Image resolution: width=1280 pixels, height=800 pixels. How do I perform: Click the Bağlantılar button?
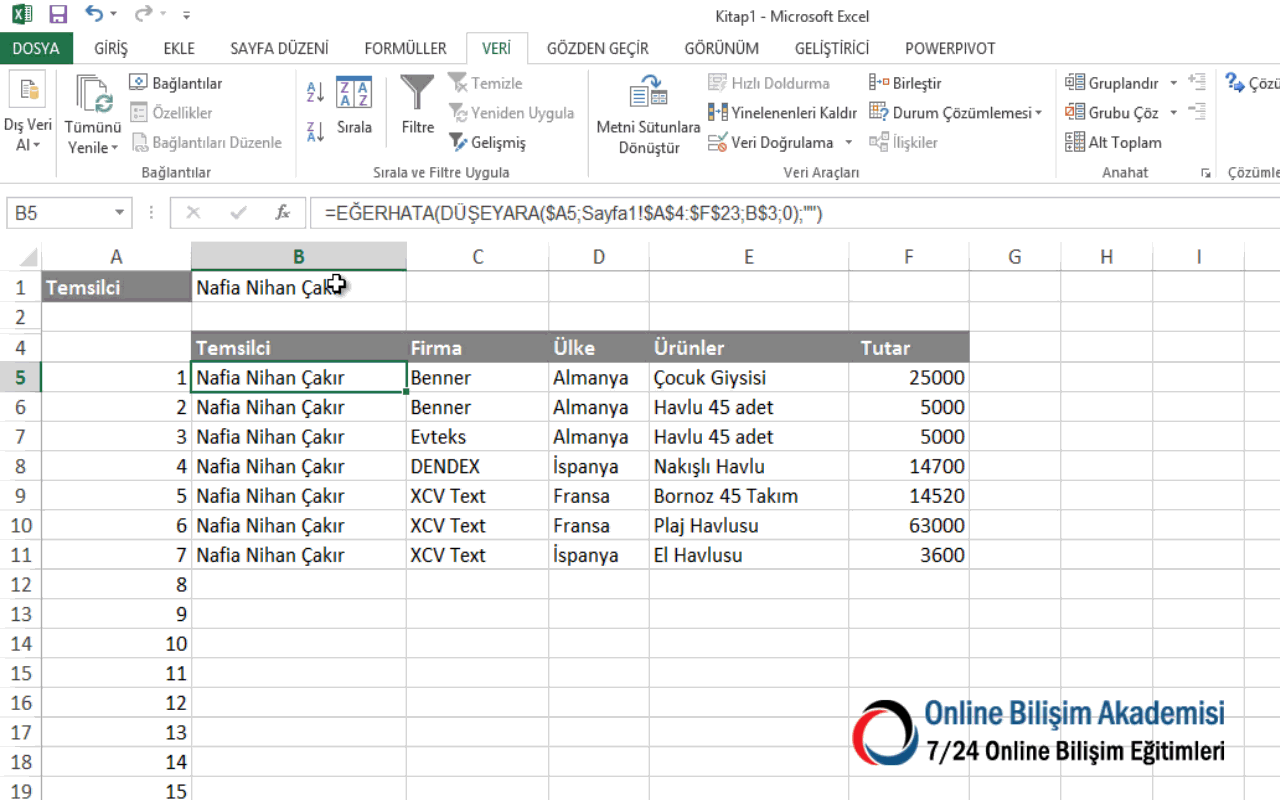point(176,83)
